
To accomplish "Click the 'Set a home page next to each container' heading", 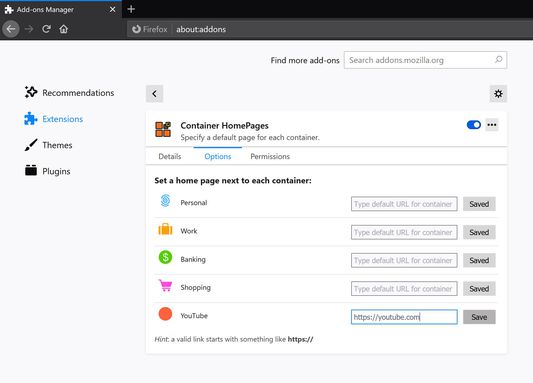I will pos(233,180).
